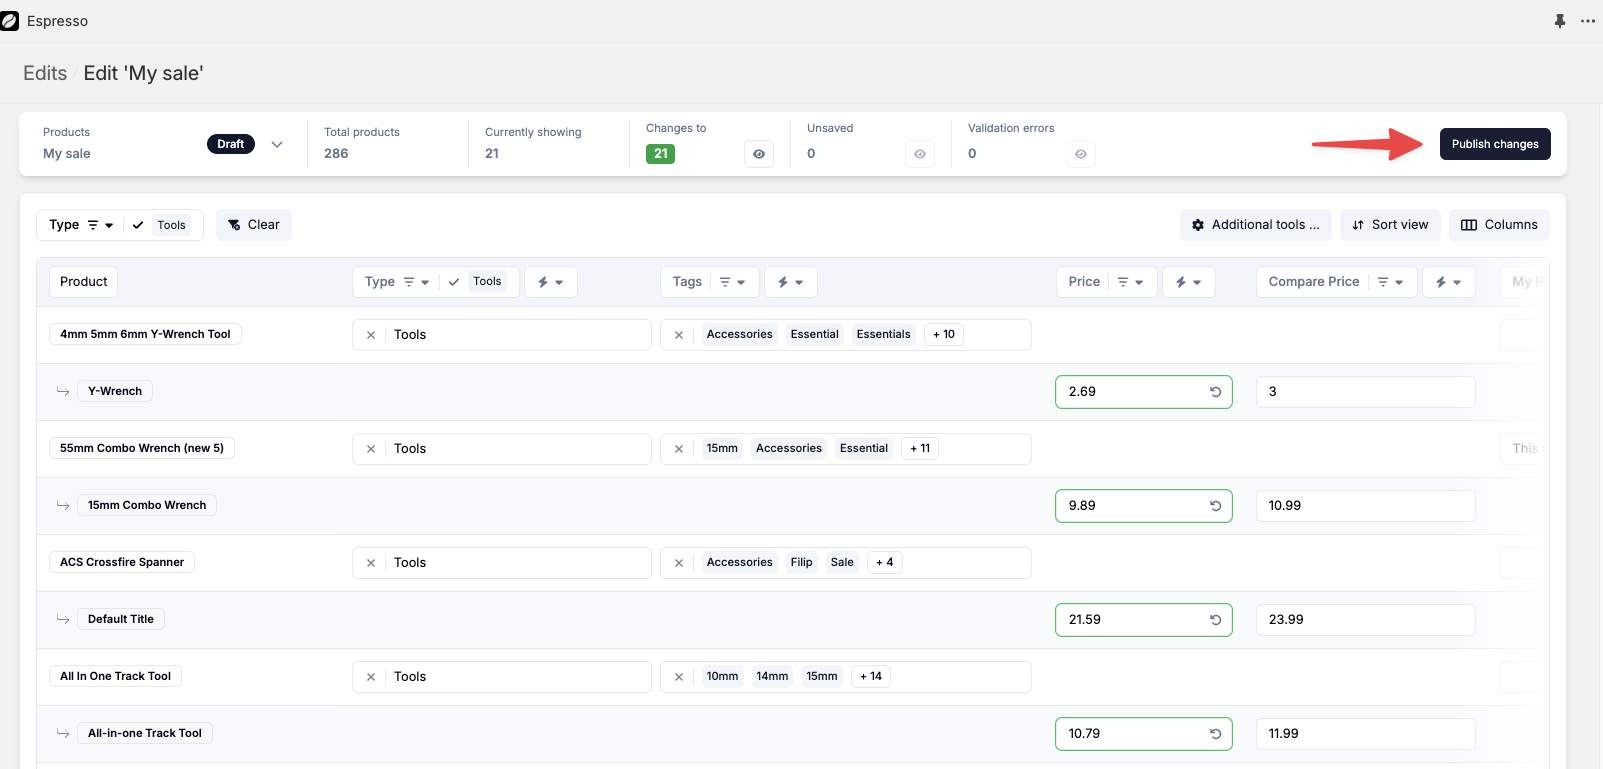
Task: Click the 10.99 compare price field
Action: tap(1365, 506)
